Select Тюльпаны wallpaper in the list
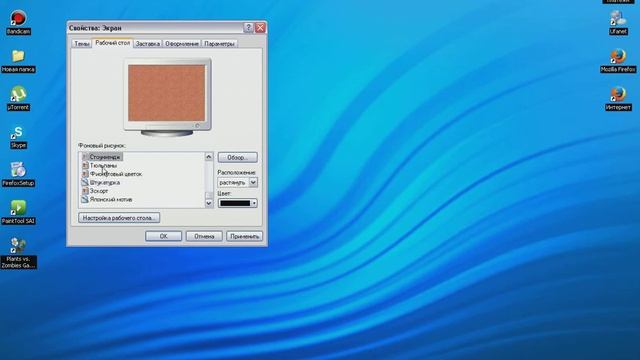 tap(103, 165)
